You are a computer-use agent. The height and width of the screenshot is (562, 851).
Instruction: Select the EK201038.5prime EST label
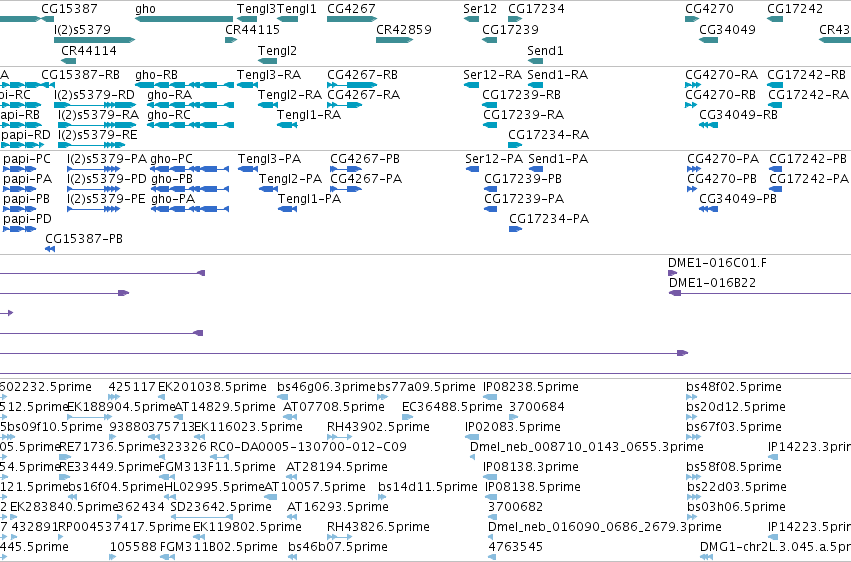pos(212,387)
